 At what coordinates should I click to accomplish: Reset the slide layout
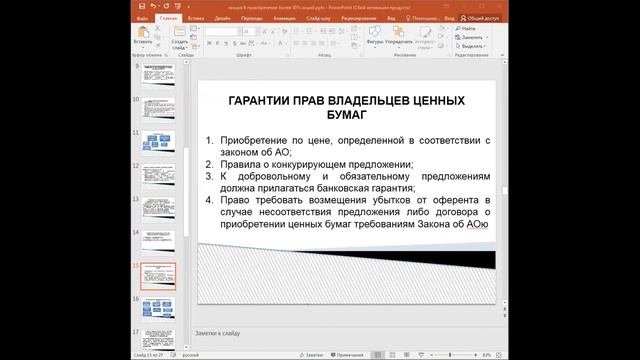click(194, 37)
